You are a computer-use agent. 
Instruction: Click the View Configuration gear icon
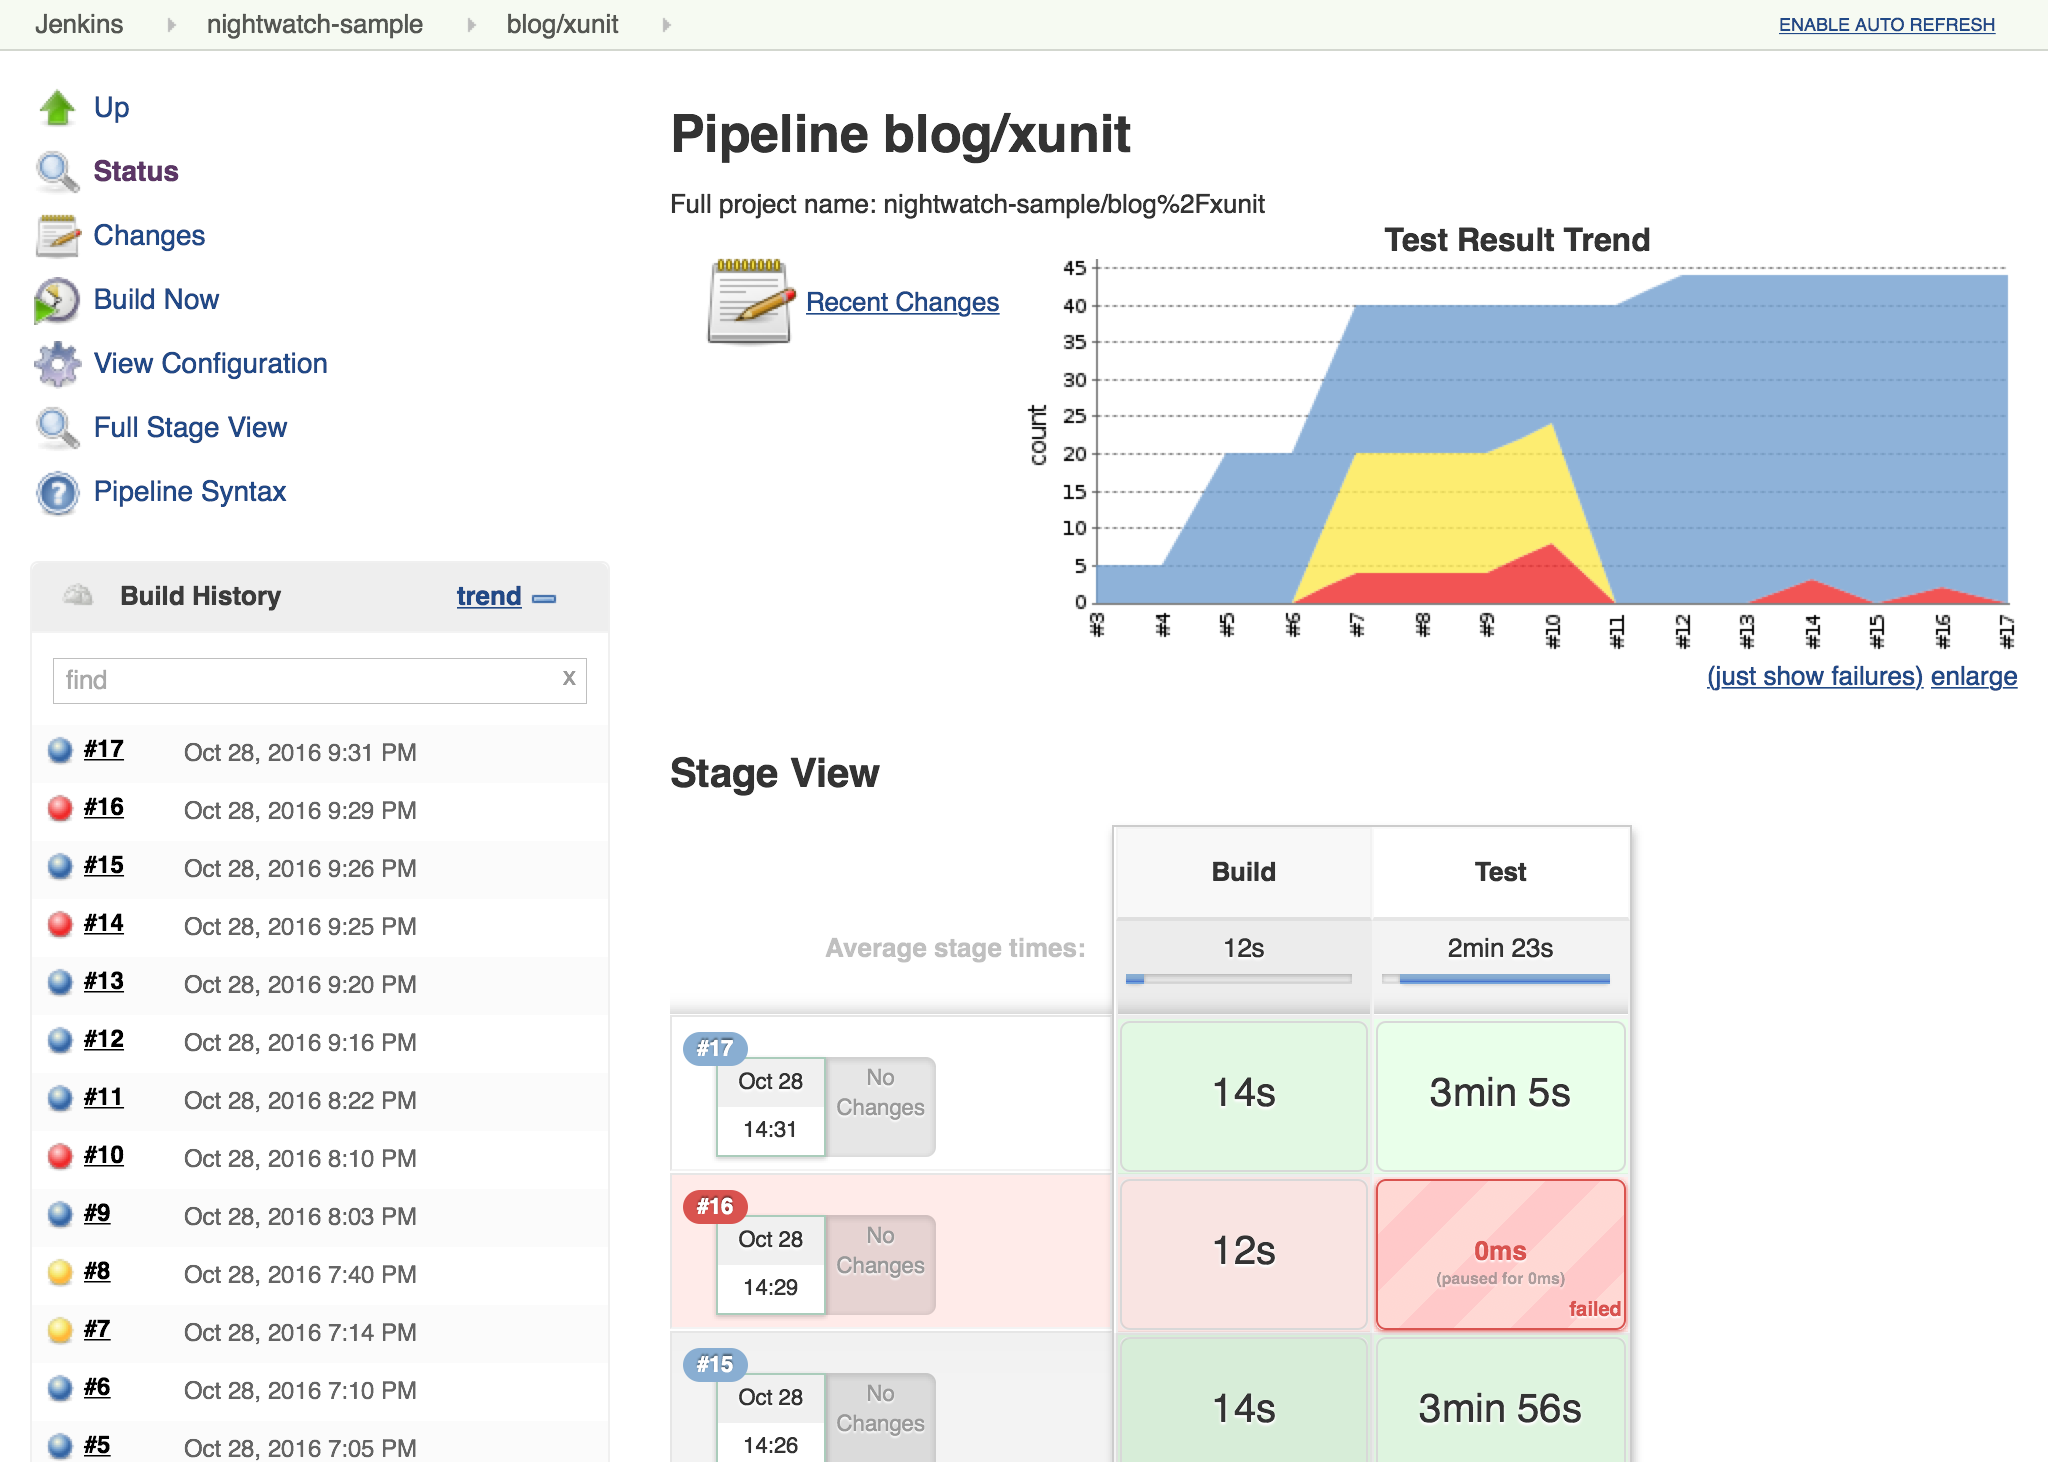coord(57,364)
